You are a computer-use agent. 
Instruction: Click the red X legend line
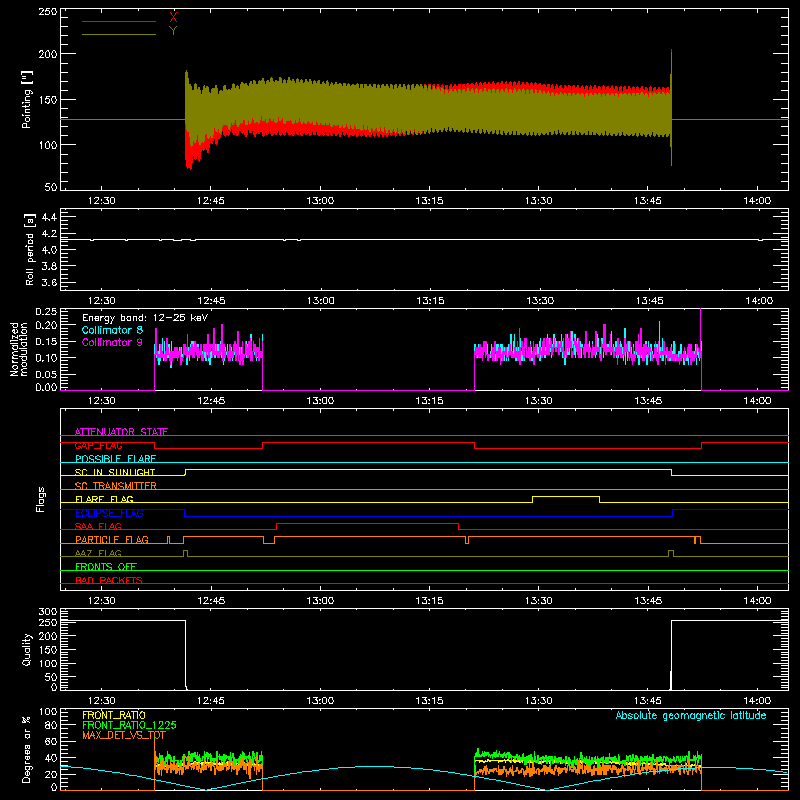tap(119, 21)
